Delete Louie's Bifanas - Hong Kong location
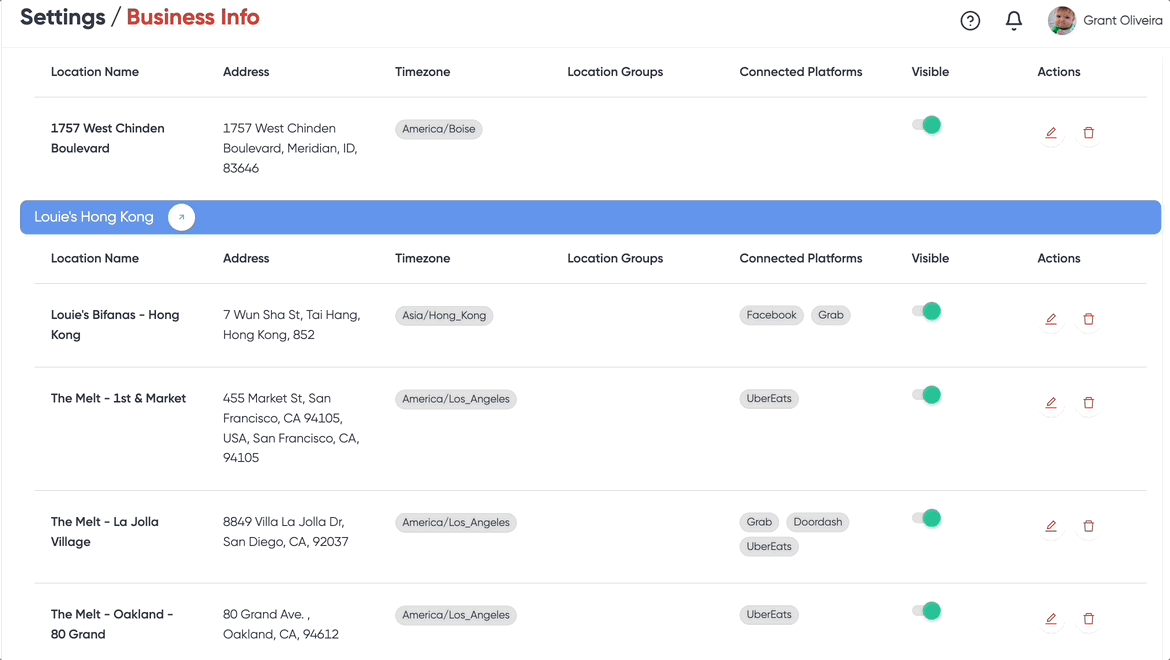 tap(1089, 319)
